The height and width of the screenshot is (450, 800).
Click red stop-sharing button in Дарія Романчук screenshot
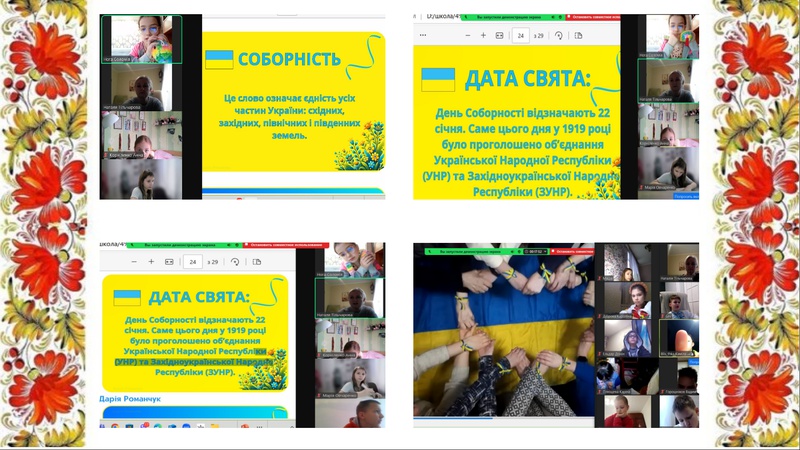285,245
